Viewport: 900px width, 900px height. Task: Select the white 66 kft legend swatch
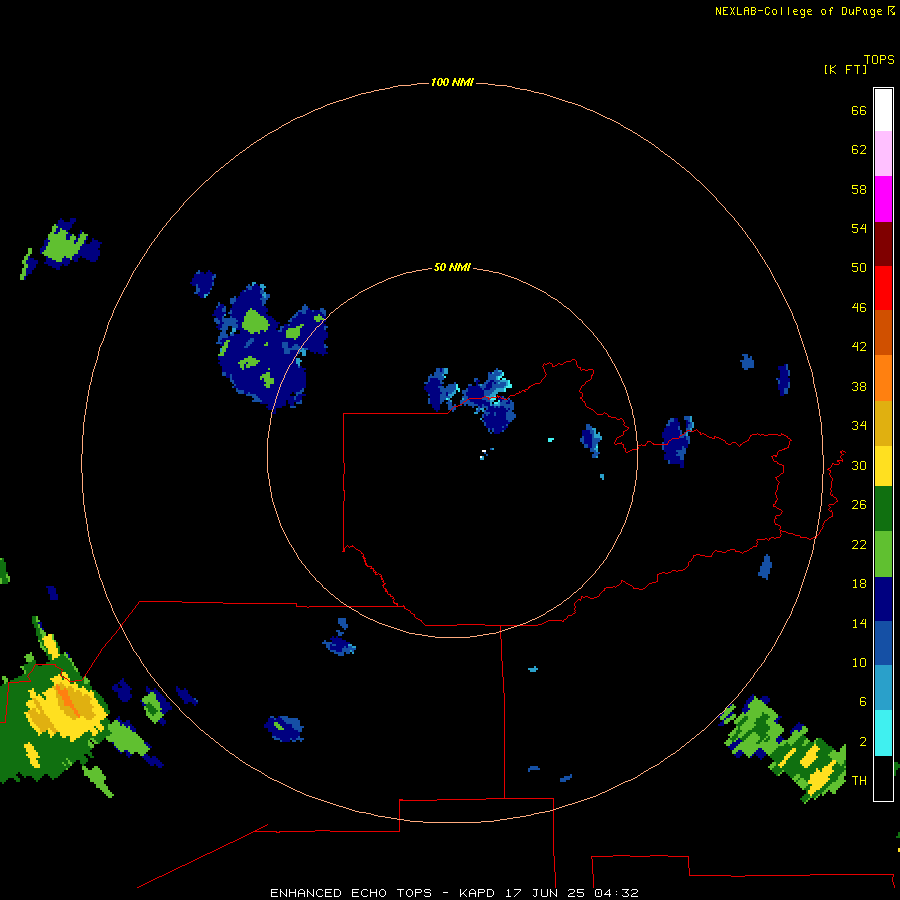point(883,110)
